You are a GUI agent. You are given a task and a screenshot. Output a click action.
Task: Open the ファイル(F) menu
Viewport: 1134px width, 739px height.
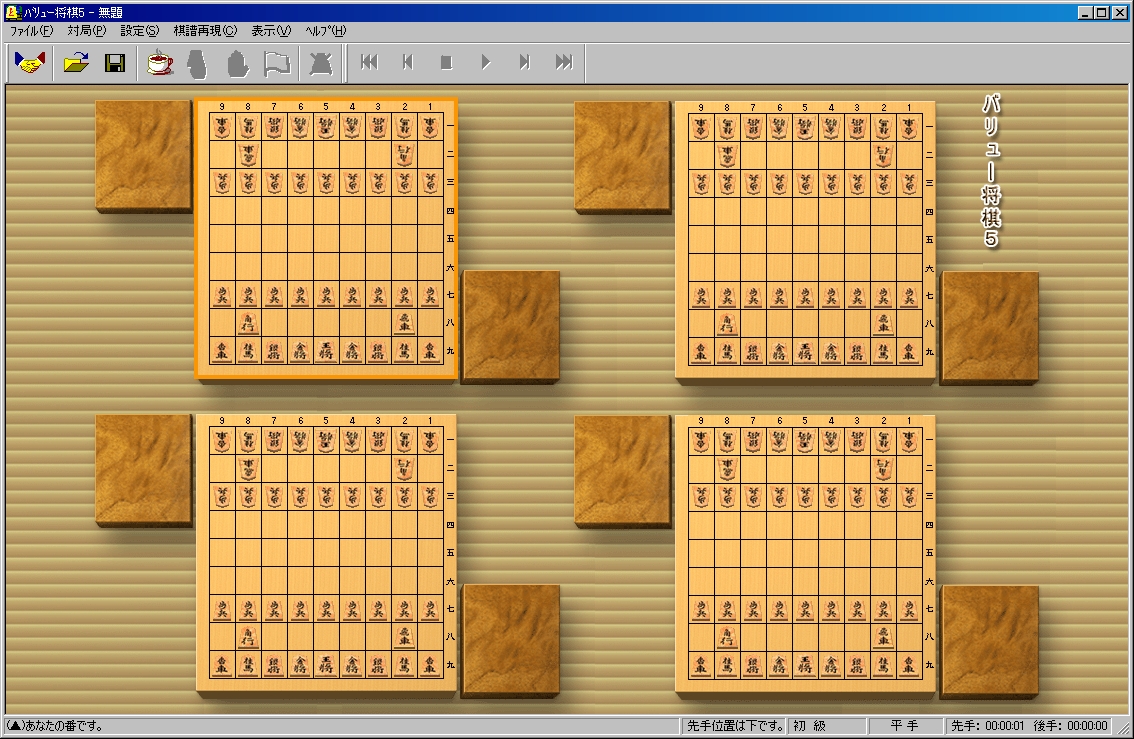31,31
